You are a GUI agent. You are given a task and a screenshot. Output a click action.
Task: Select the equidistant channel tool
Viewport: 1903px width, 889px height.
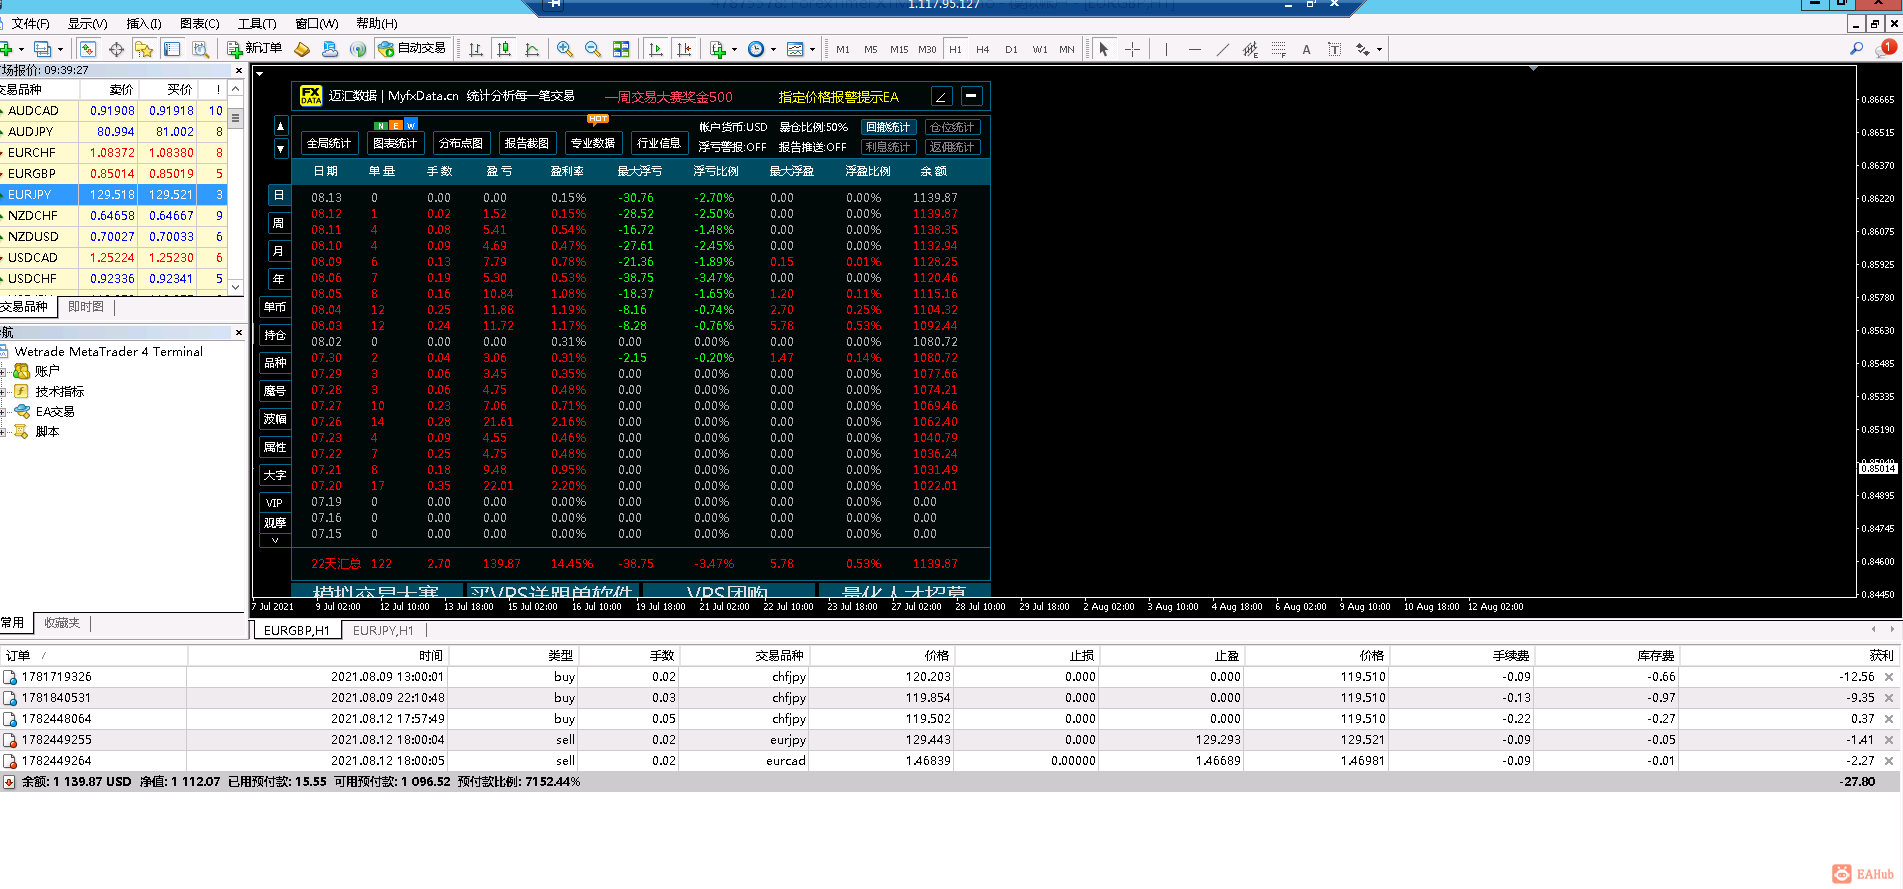[x=1250, y=49]
